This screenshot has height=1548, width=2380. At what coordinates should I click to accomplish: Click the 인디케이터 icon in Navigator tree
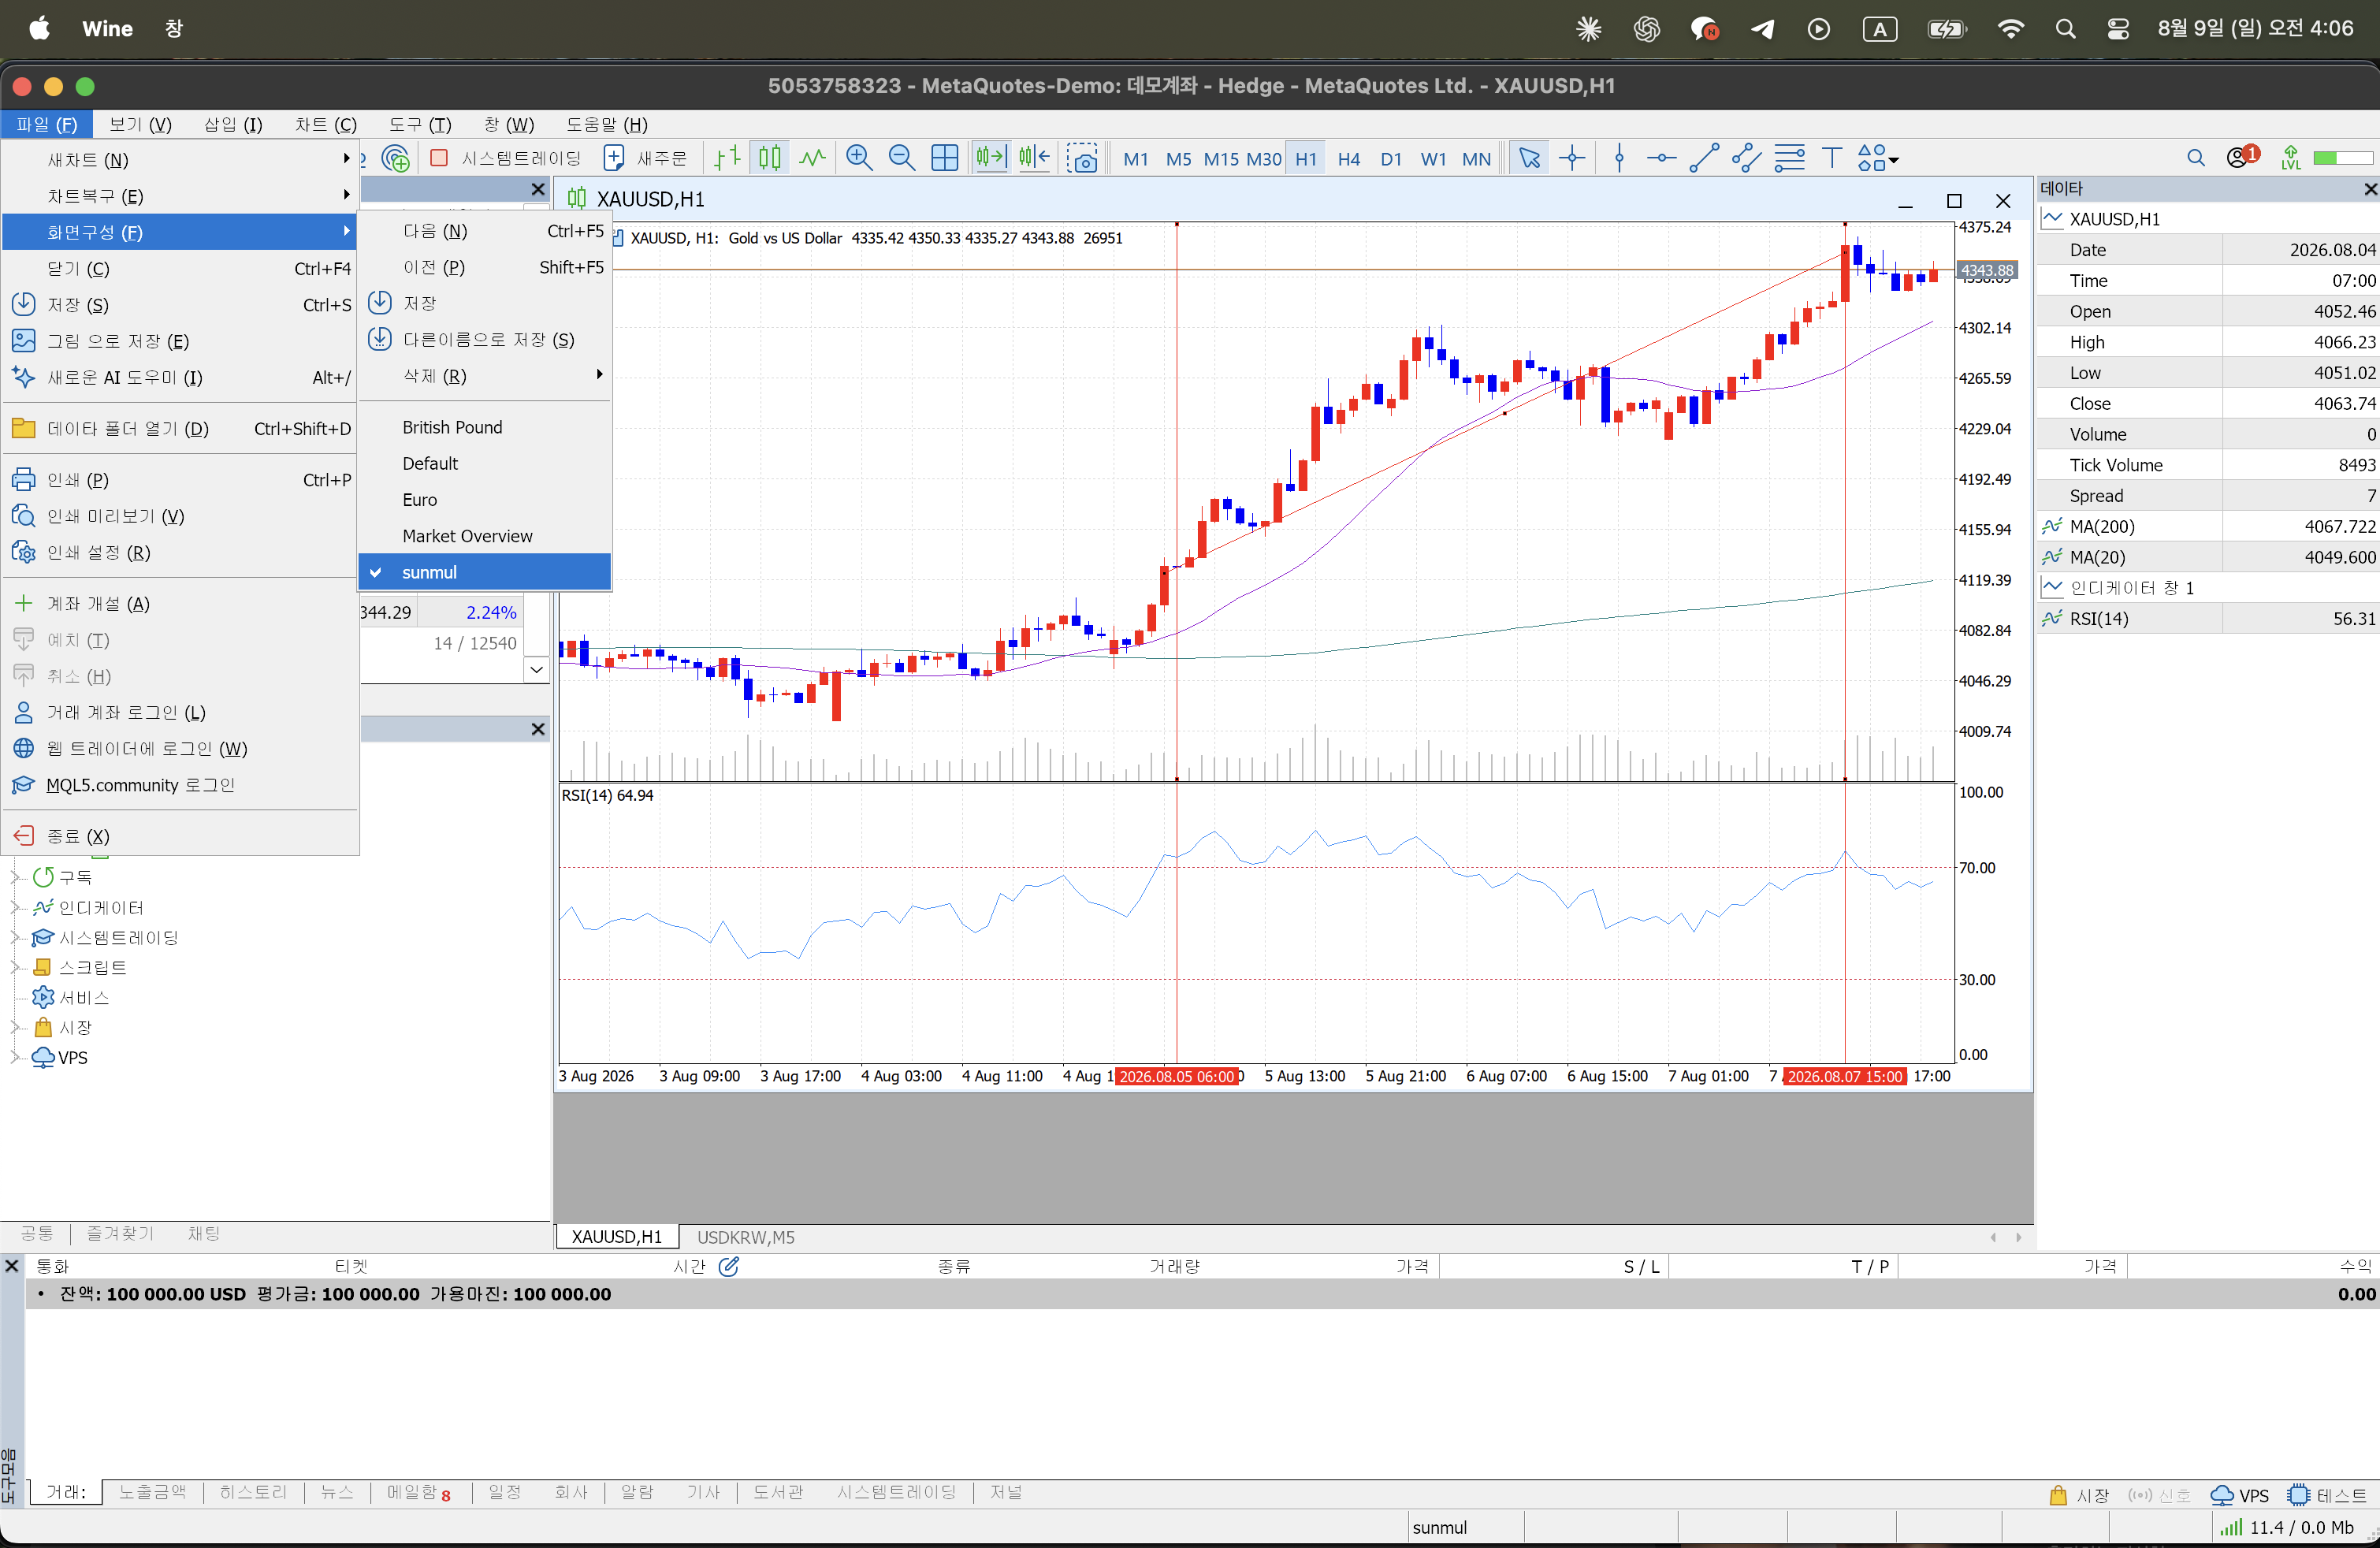43,907
